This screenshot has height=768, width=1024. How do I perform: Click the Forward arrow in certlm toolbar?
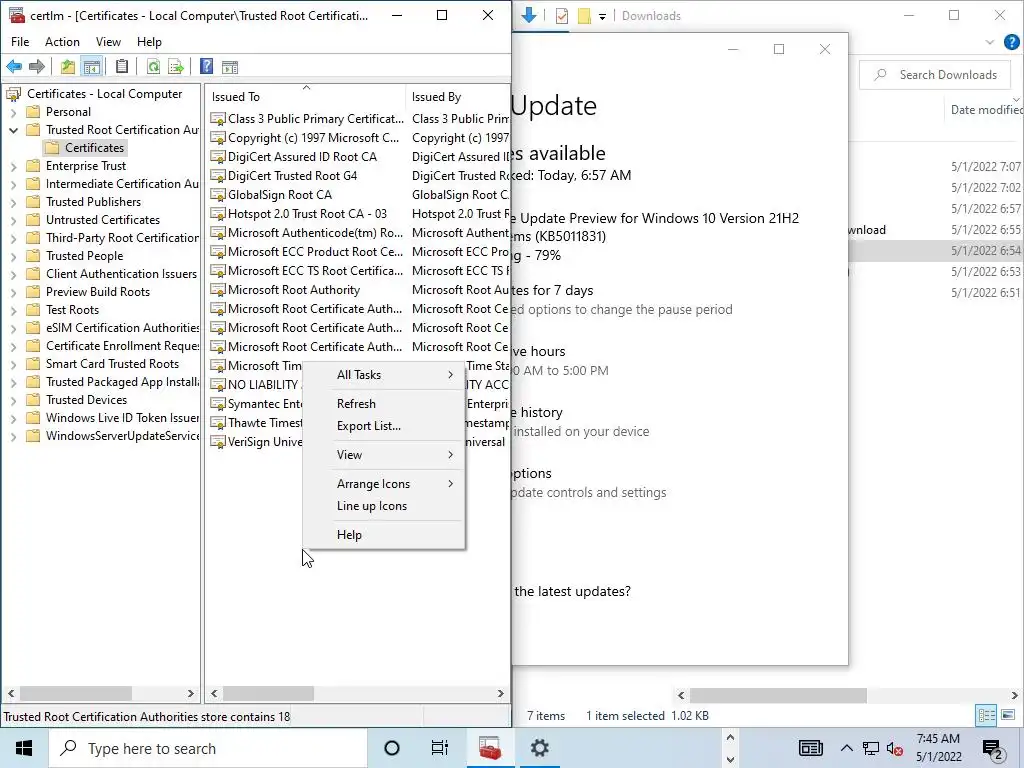(x=37, y=67)
